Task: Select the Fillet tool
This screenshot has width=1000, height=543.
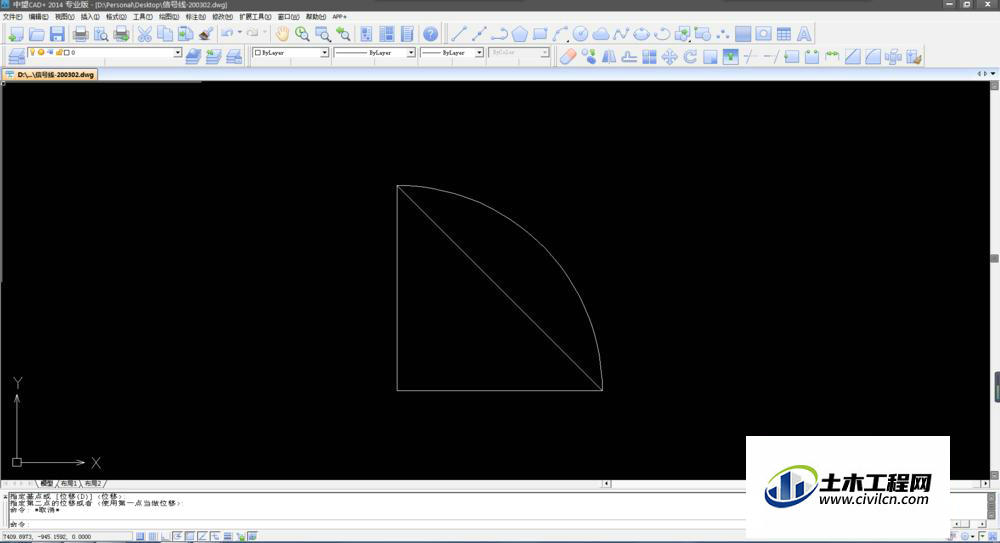Action: point(873,57)
